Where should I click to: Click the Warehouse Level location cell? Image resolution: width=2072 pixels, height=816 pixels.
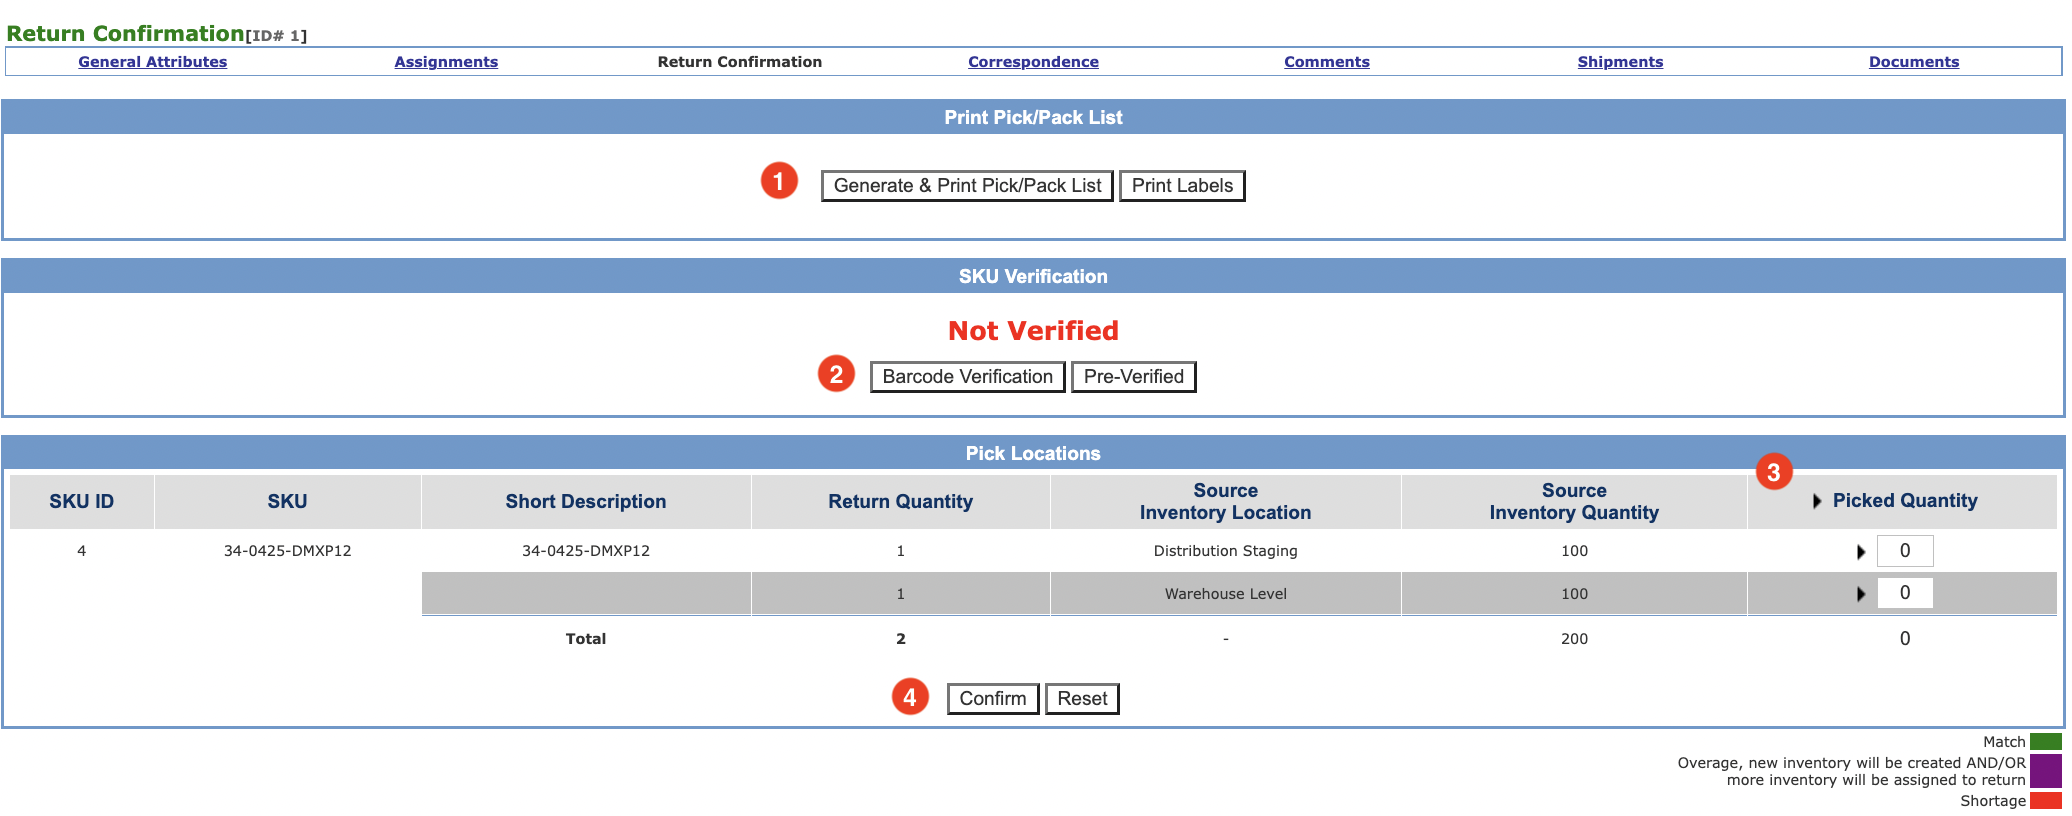1225,594
